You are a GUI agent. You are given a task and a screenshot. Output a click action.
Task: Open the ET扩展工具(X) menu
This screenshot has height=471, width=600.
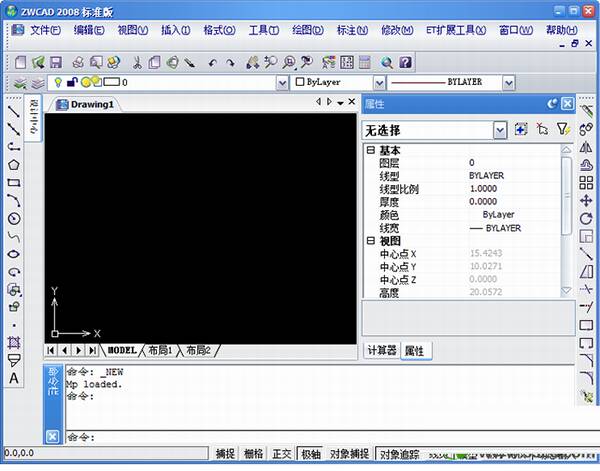coord(456,30)
